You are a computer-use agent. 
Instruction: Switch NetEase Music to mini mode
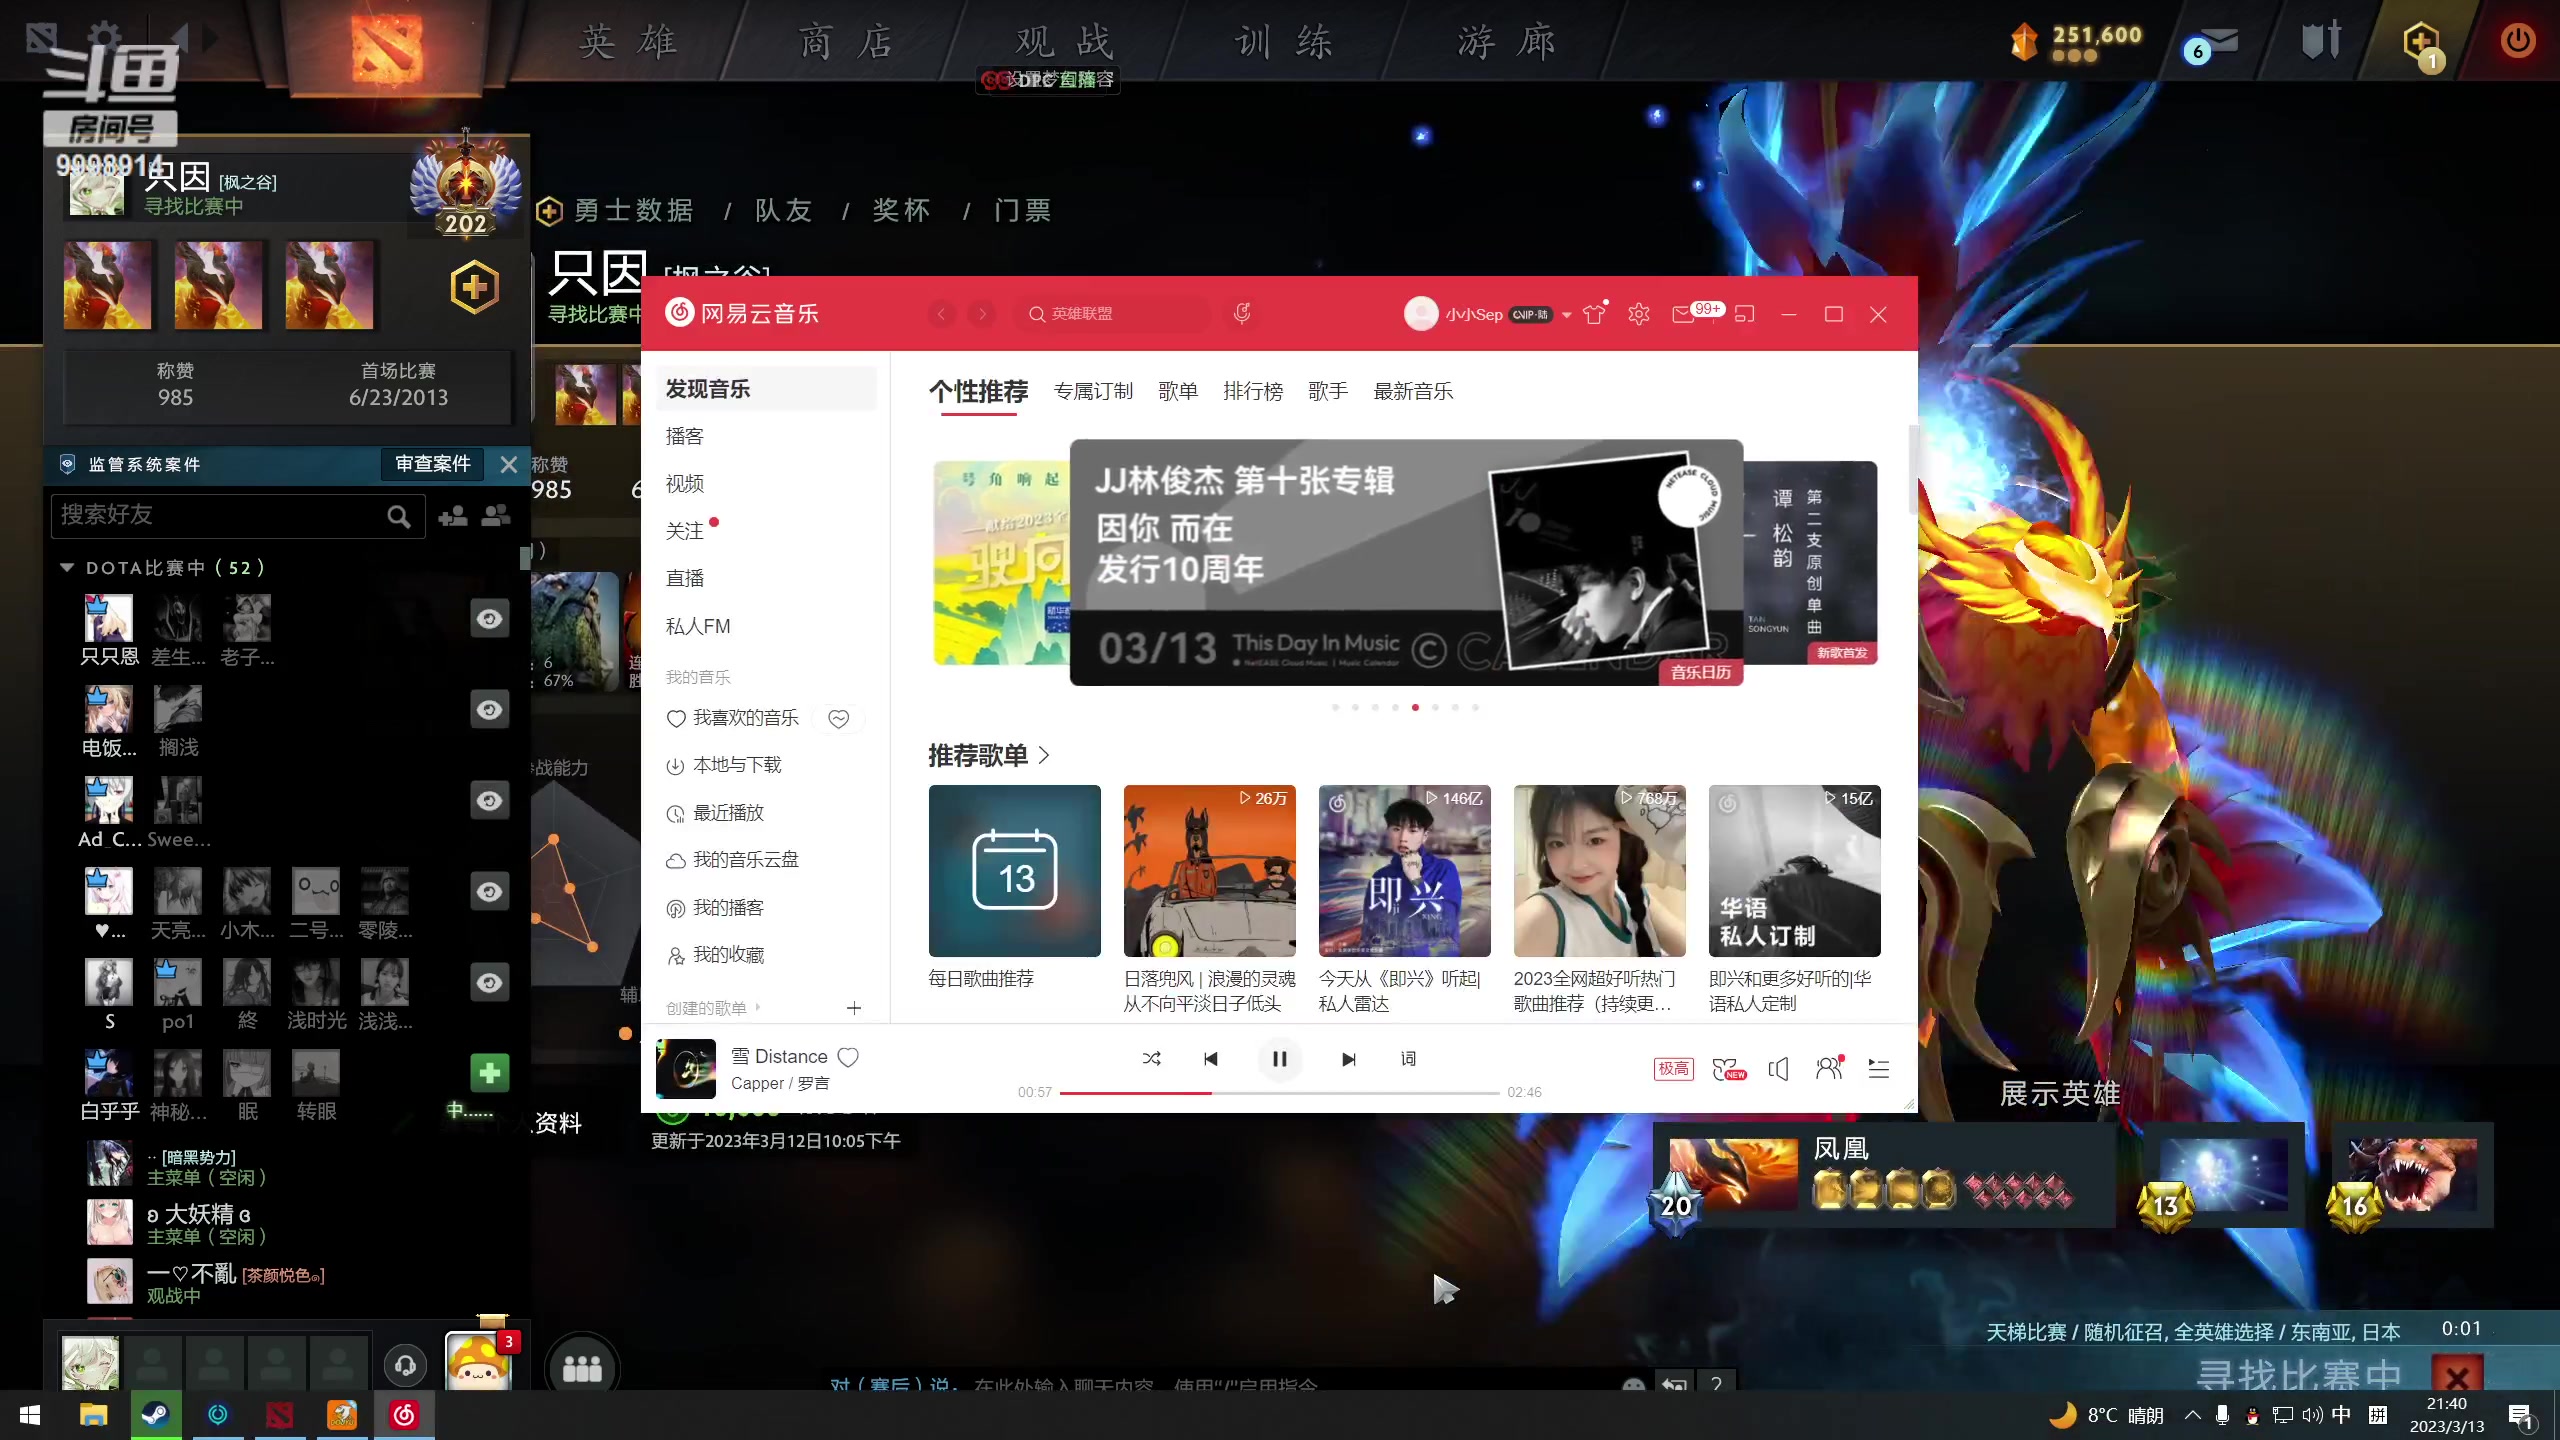coord(1745,314)
